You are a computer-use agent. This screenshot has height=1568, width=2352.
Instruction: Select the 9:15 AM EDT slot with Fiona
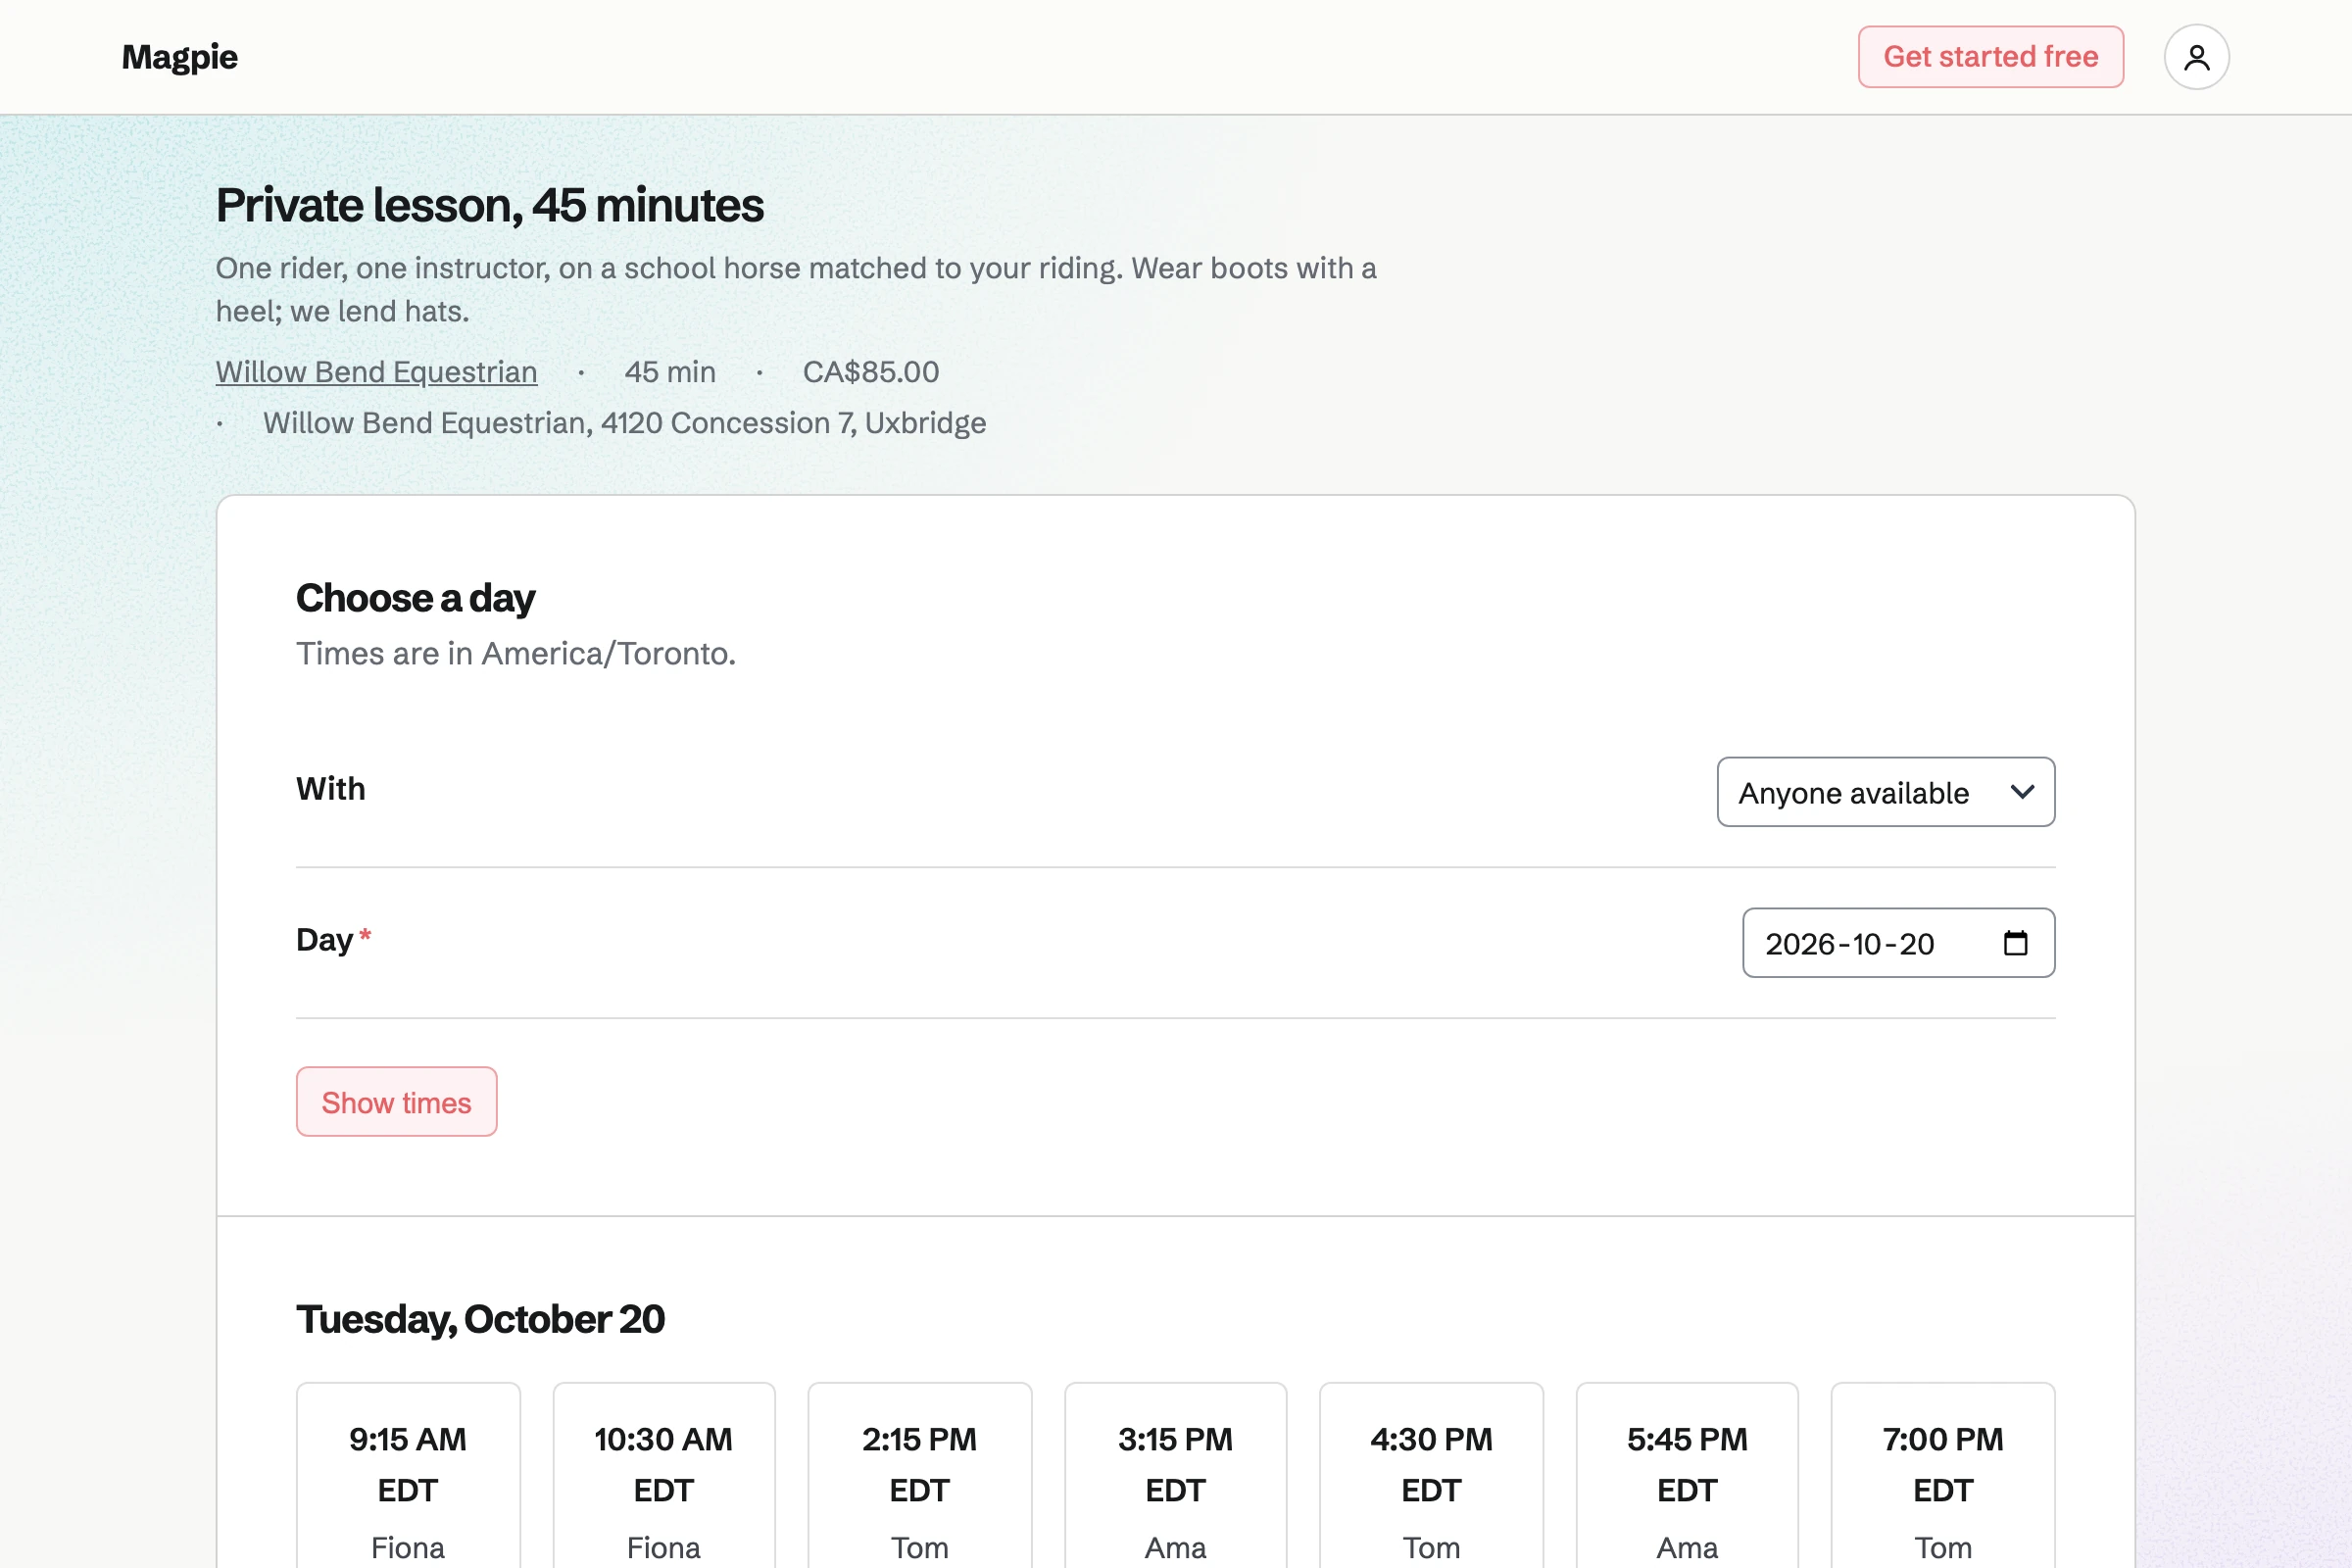[408, 1476]
